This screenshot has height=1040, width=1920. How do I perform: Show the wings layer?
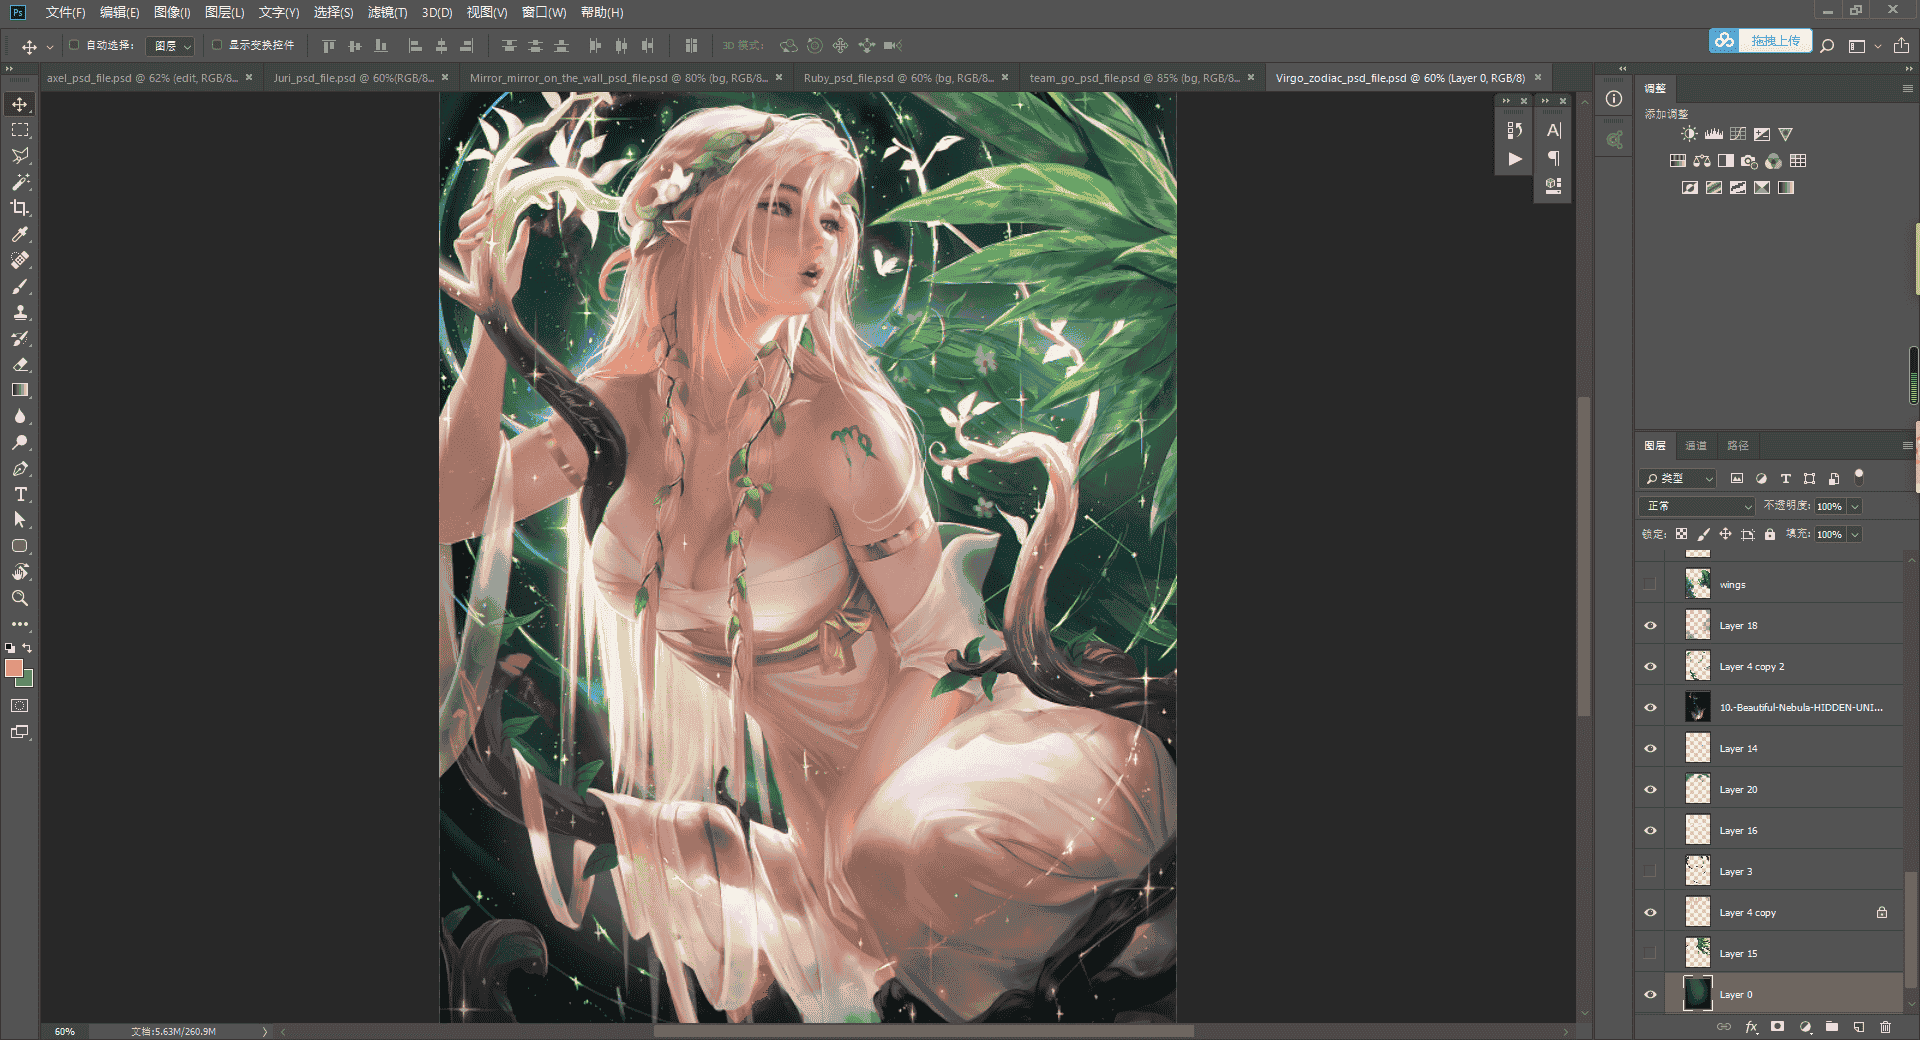click(x=1650, y=585)
